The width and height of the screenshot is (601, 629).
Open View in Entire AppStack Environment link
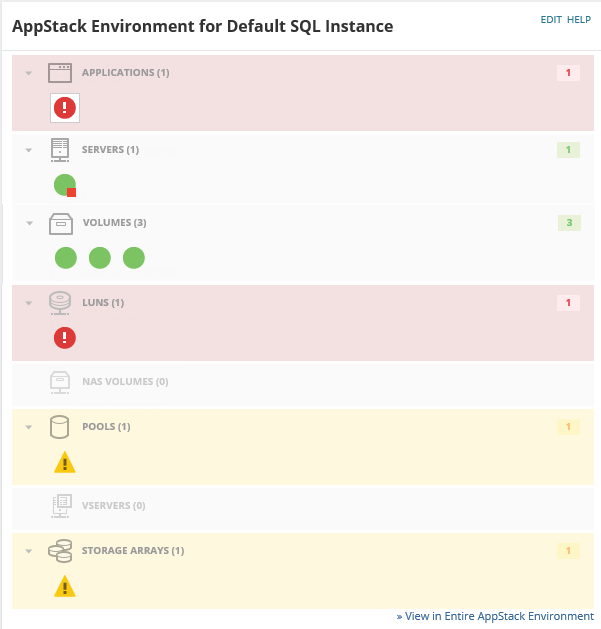pyautogui.click(x=495, y=616)
